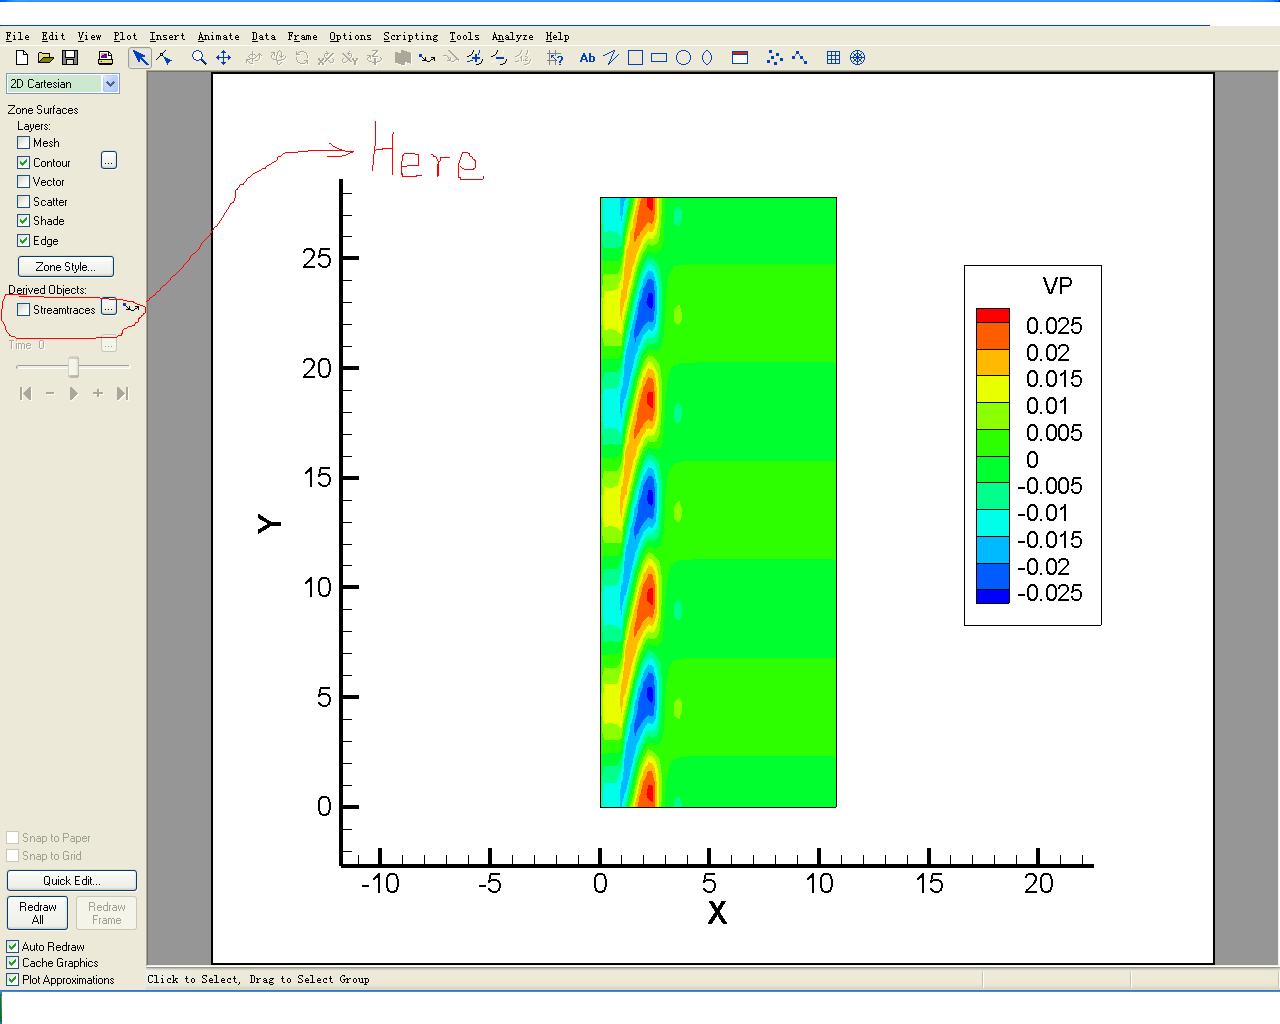The width and height of the screenshot is (1280, 1024).
Task: Disable the Auto Redraw checkbox
Action: click(13, 946)
